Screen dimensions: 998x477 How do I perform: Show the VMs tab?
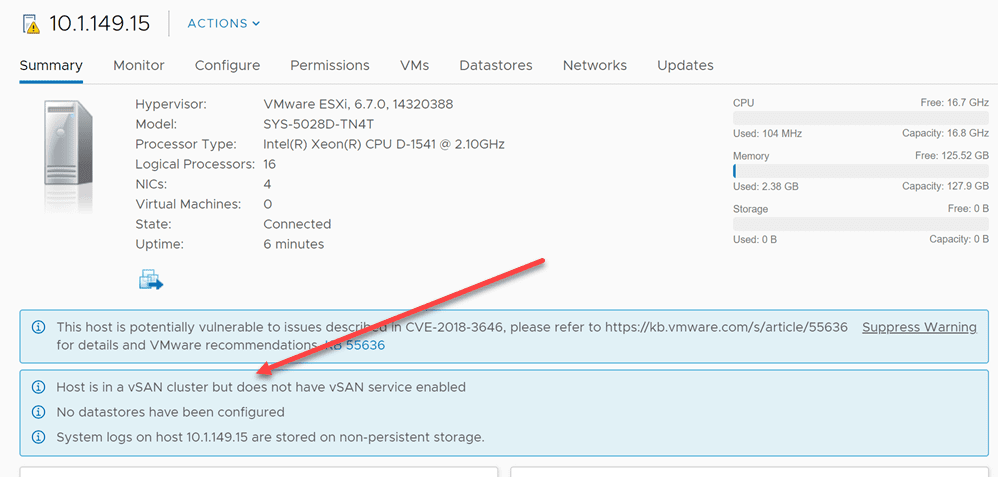(414, 65)
